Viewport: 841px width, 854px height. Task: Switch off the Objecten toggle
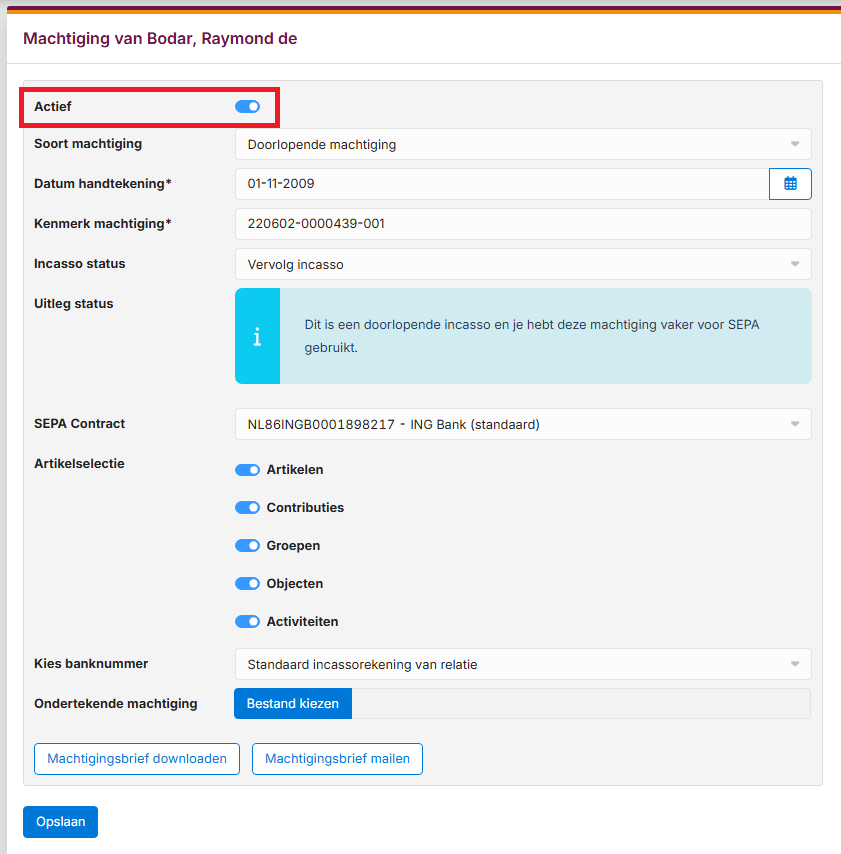coord(247,584)
